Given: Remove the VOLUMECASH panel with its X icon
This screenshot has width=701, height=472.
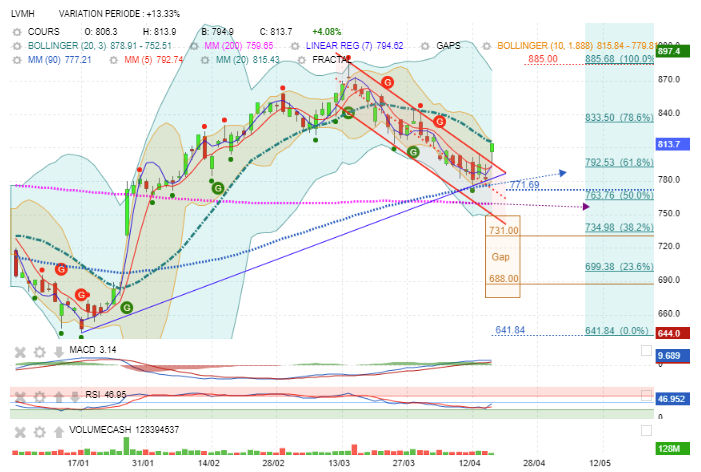Looking at the screenshot, I should 20,432.
